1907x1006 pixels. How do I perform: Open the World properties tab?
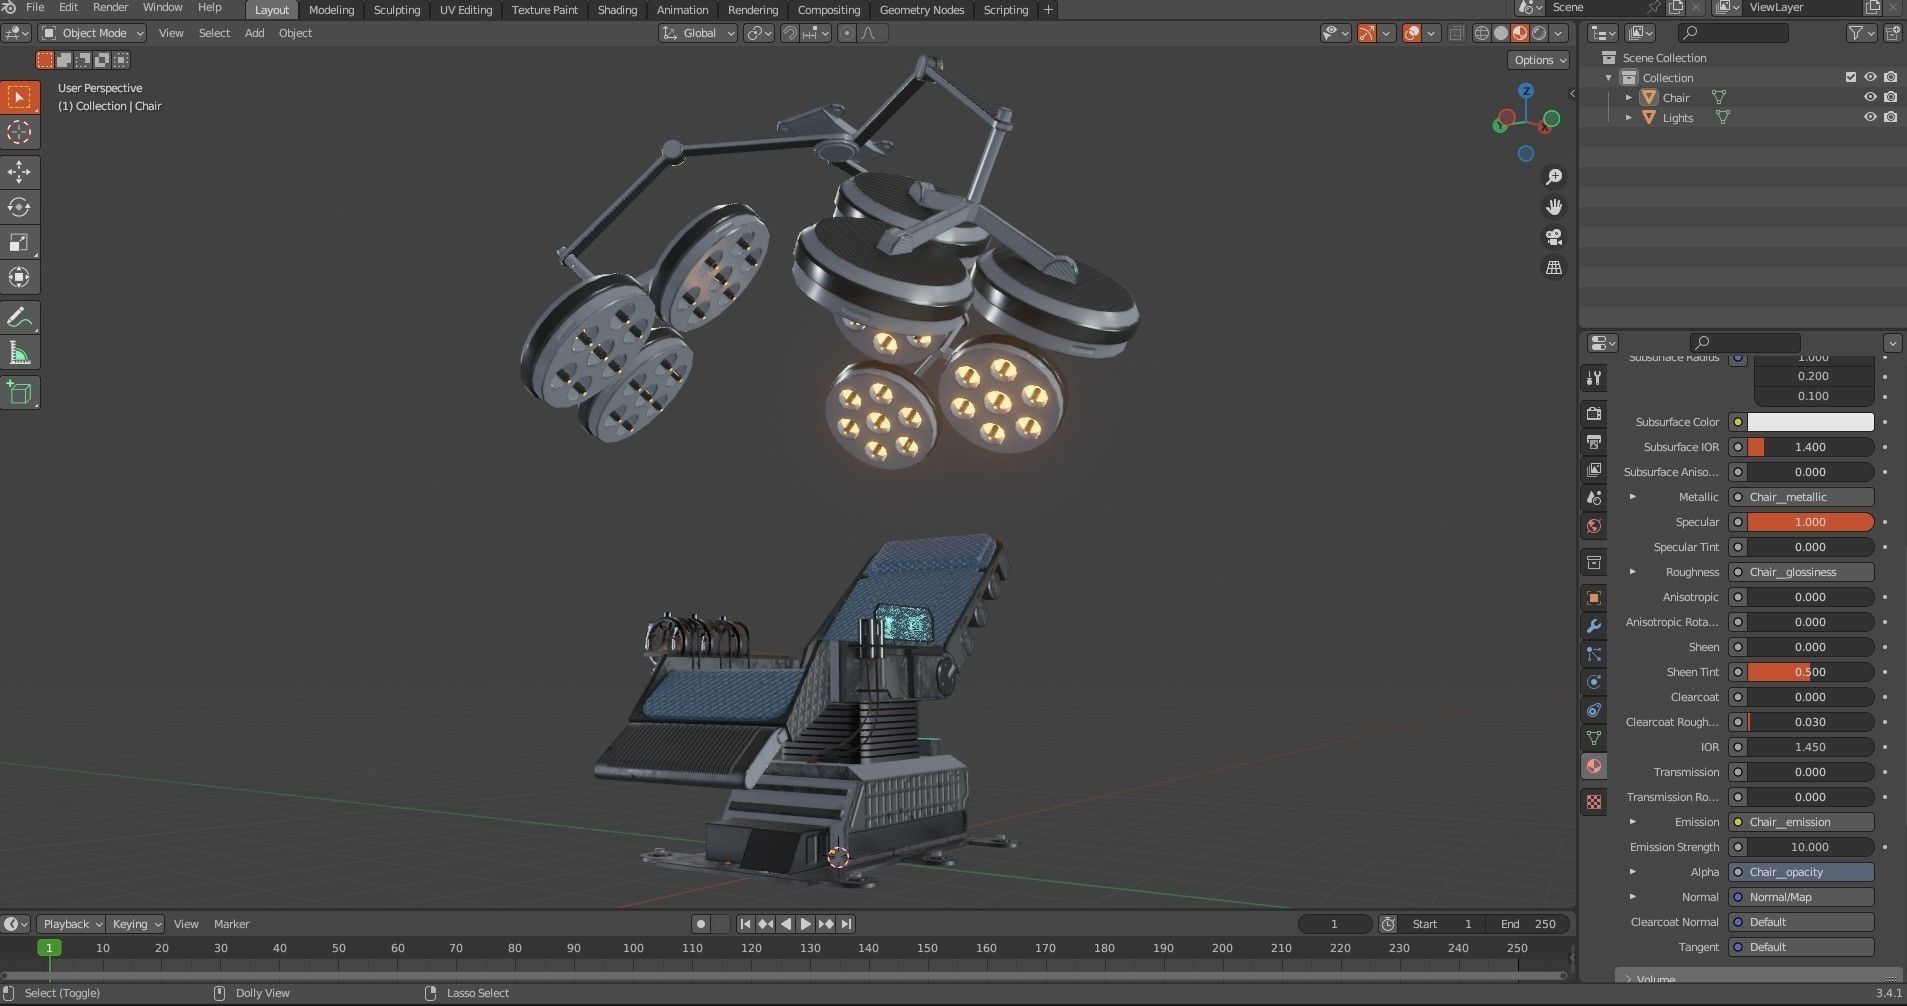click(1594, 525)
